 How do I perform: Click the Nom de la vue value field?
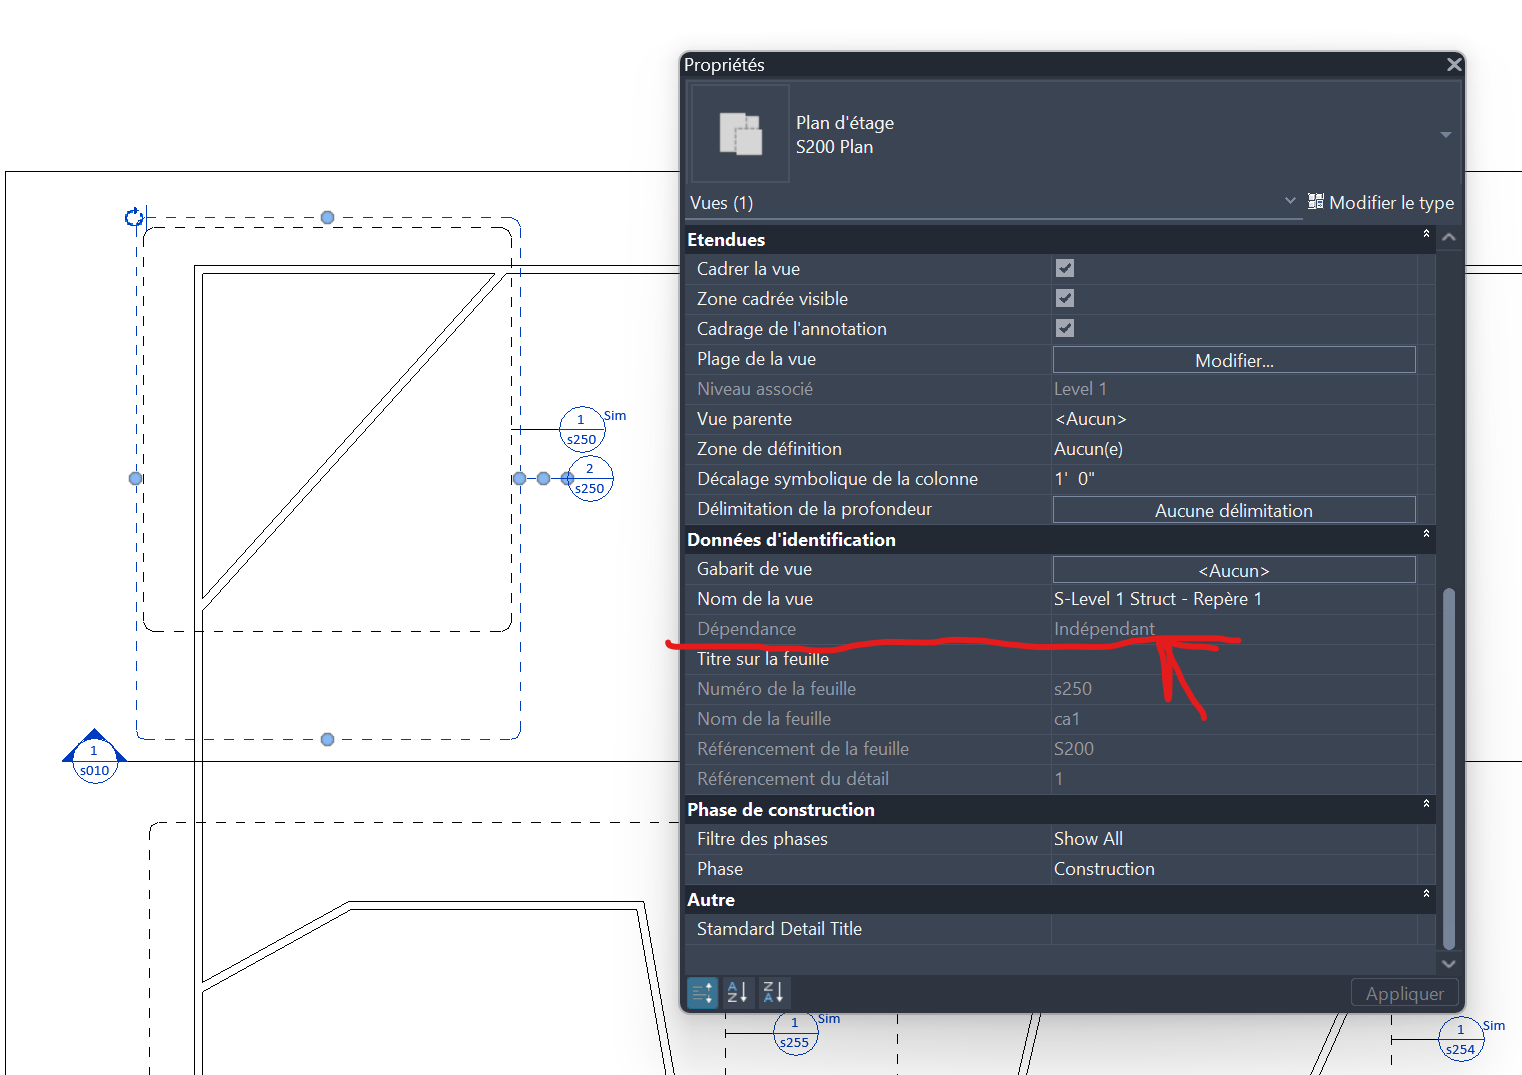coord(1234,599)
